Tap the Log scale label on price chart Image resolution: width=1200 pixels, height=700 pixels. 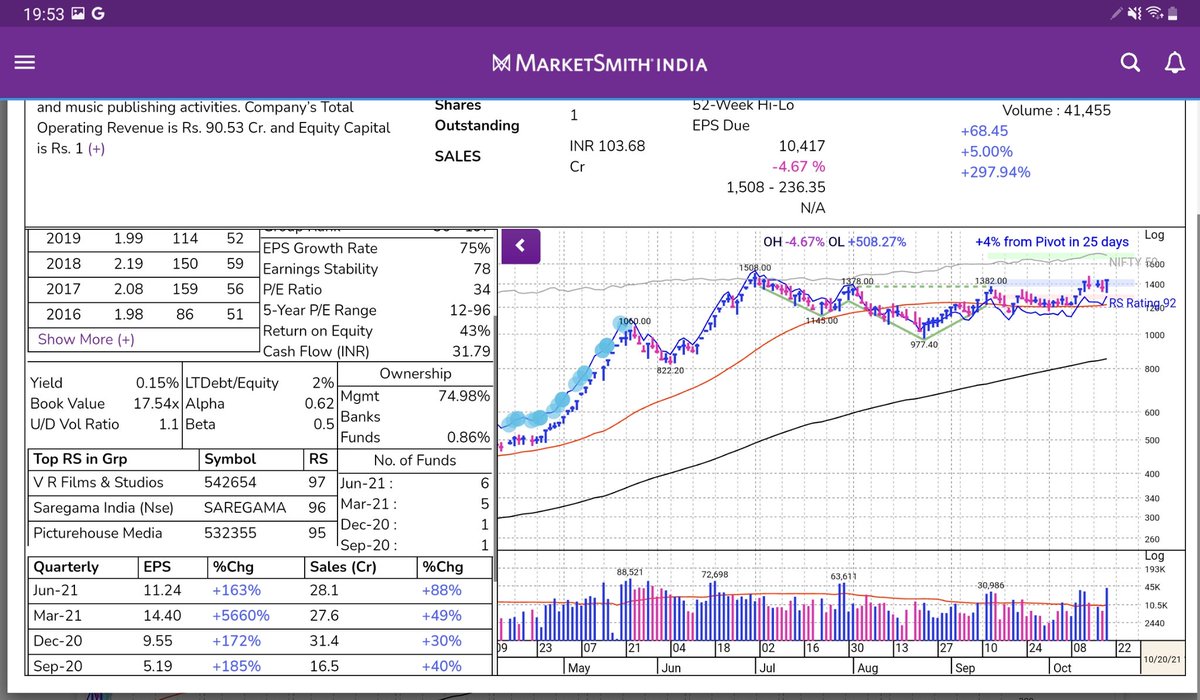pyautogui.click(x=1155, y=235)
